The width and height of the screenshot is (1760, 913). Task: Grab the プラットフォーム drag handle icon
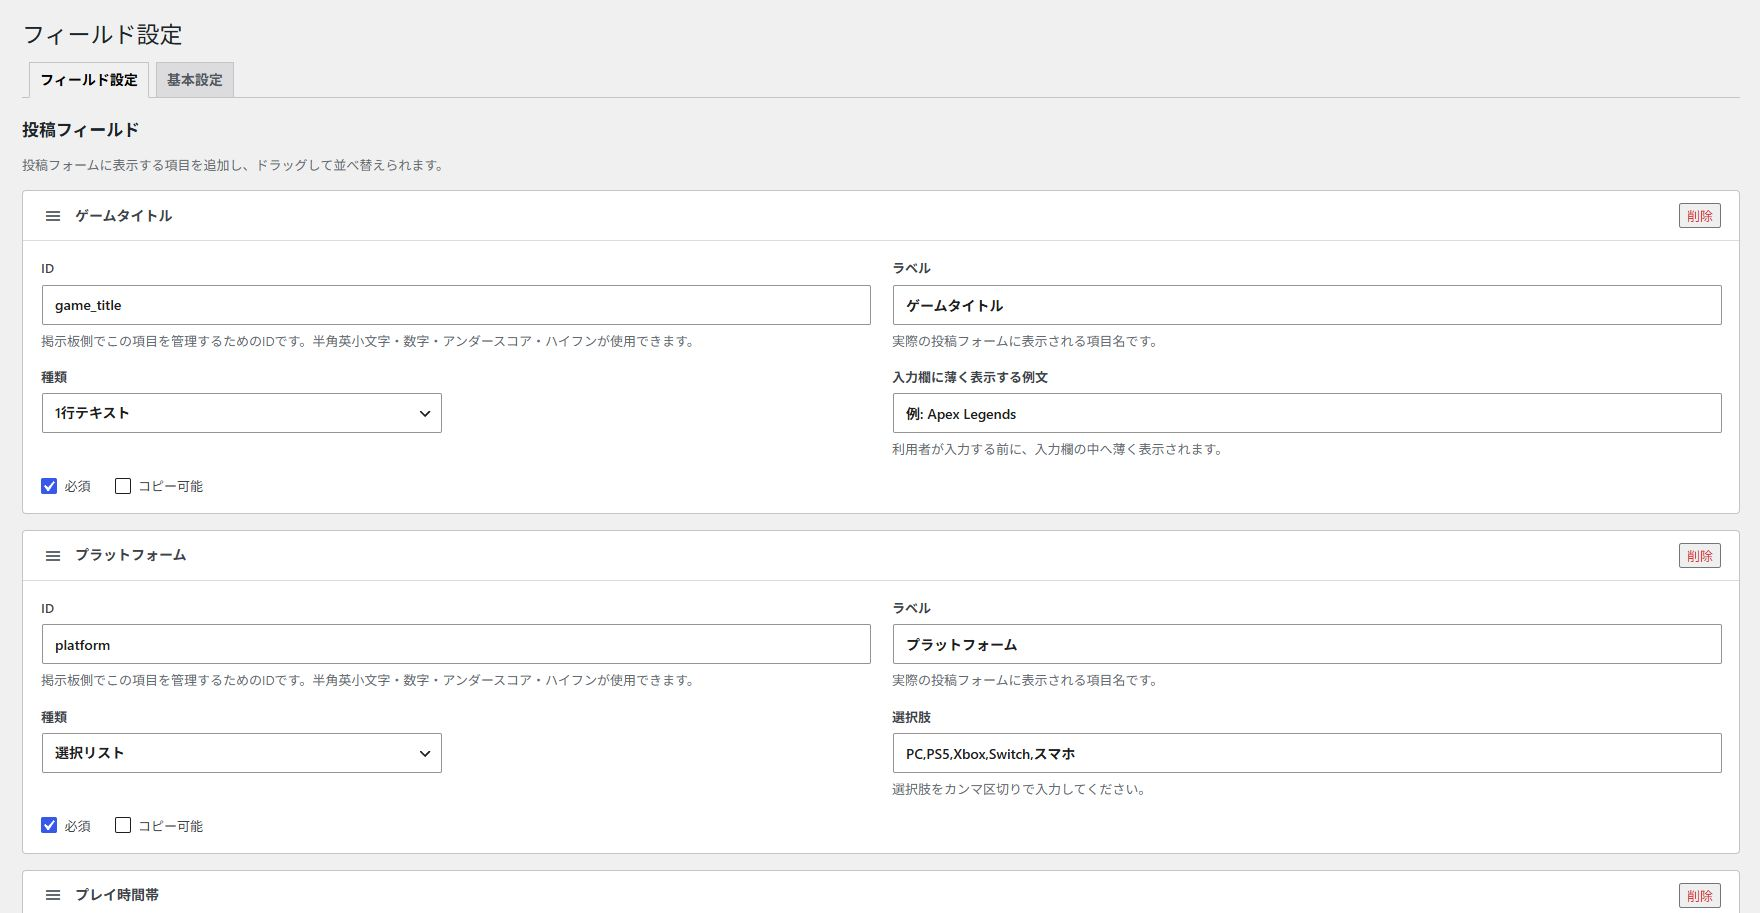pos(53,556)
